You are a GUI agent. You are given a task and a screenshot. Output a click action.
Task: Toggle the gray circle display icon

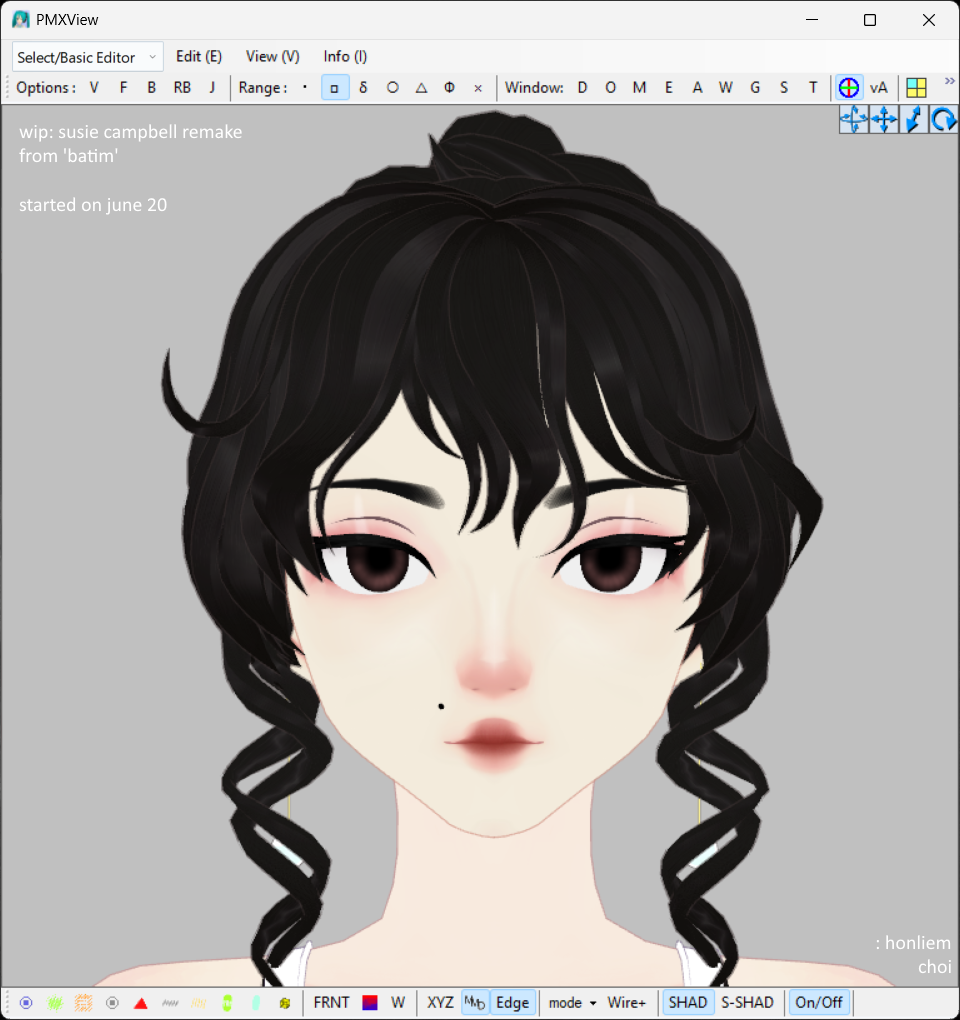(113, 1003)
